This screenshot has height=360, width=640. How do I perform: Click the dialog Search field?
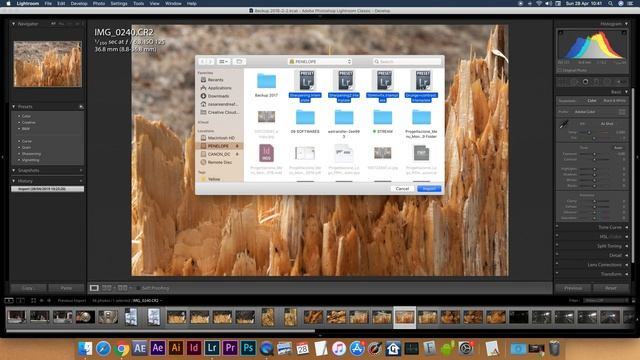[407, 62]
